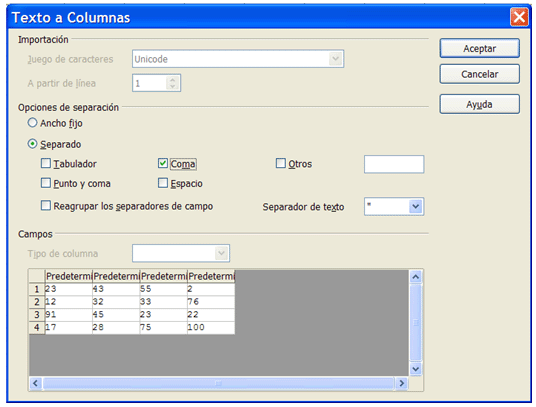Tick the Otros separator checkbox
This screenshot has height=407, width=536.
click(281, 163)
